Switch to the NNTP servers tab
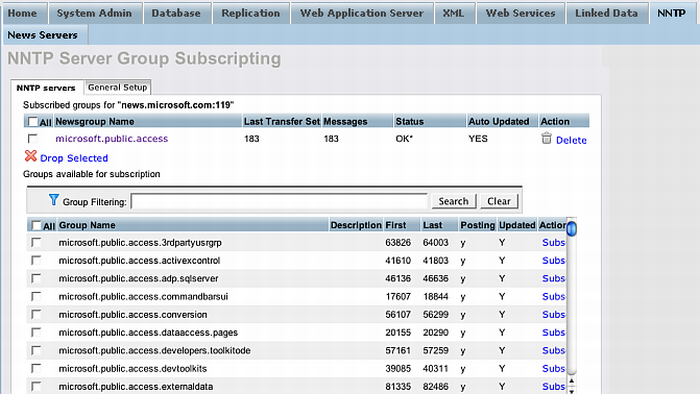This screenshot has height=394, width=700. [46, 87]
